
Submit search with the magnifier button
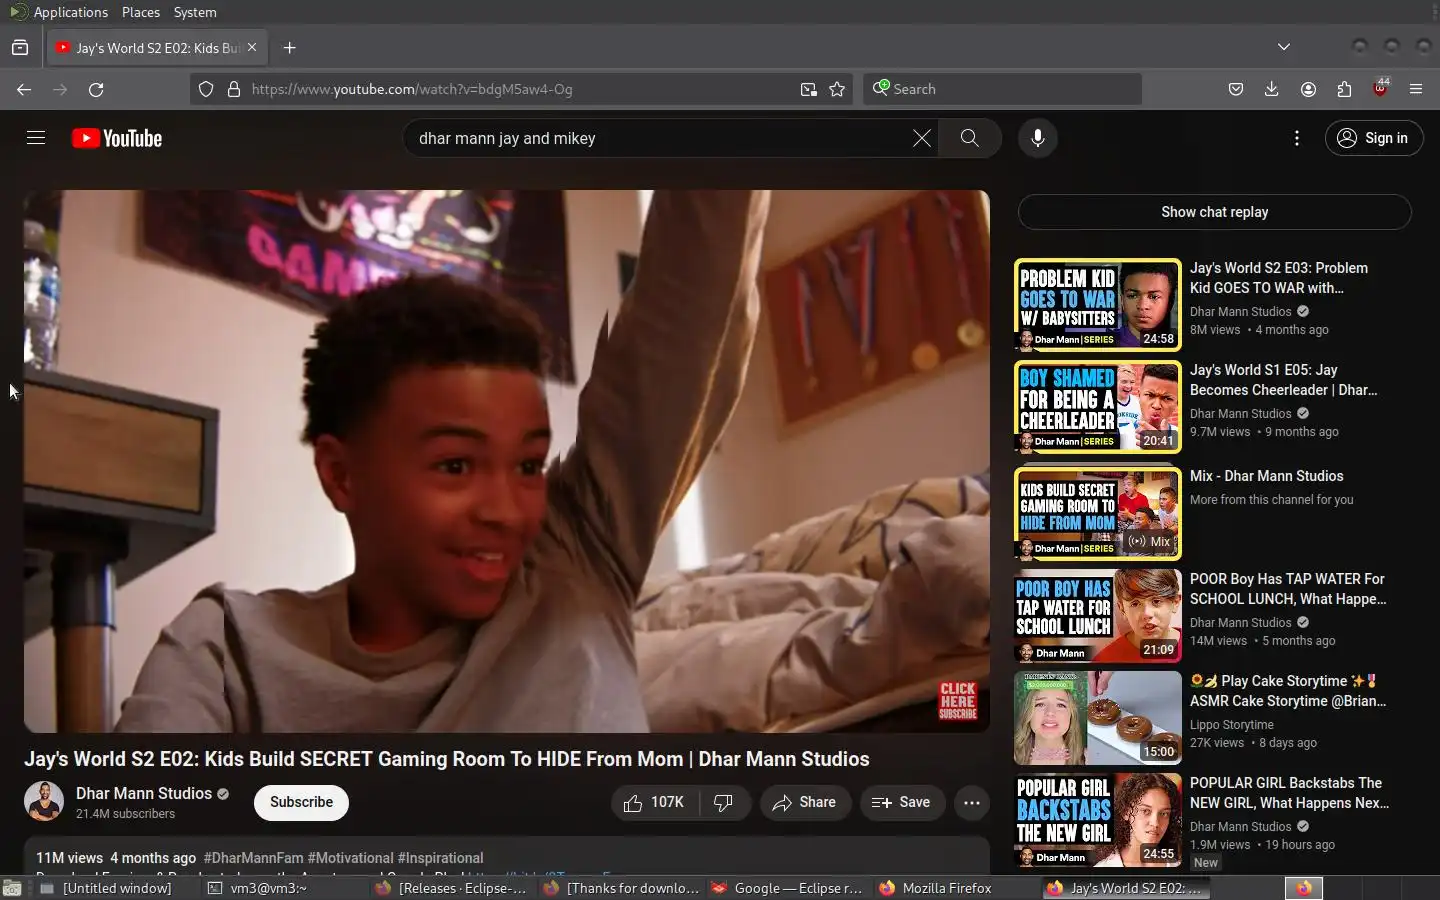coord(969,138)
